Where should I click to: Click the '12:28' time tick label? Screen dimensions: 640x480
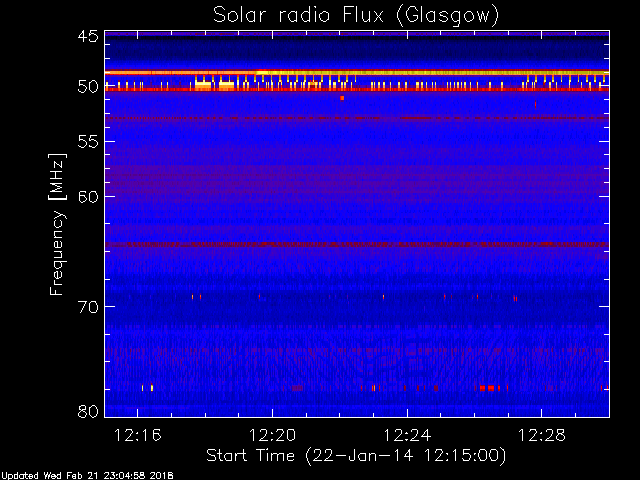click(542, 436)
